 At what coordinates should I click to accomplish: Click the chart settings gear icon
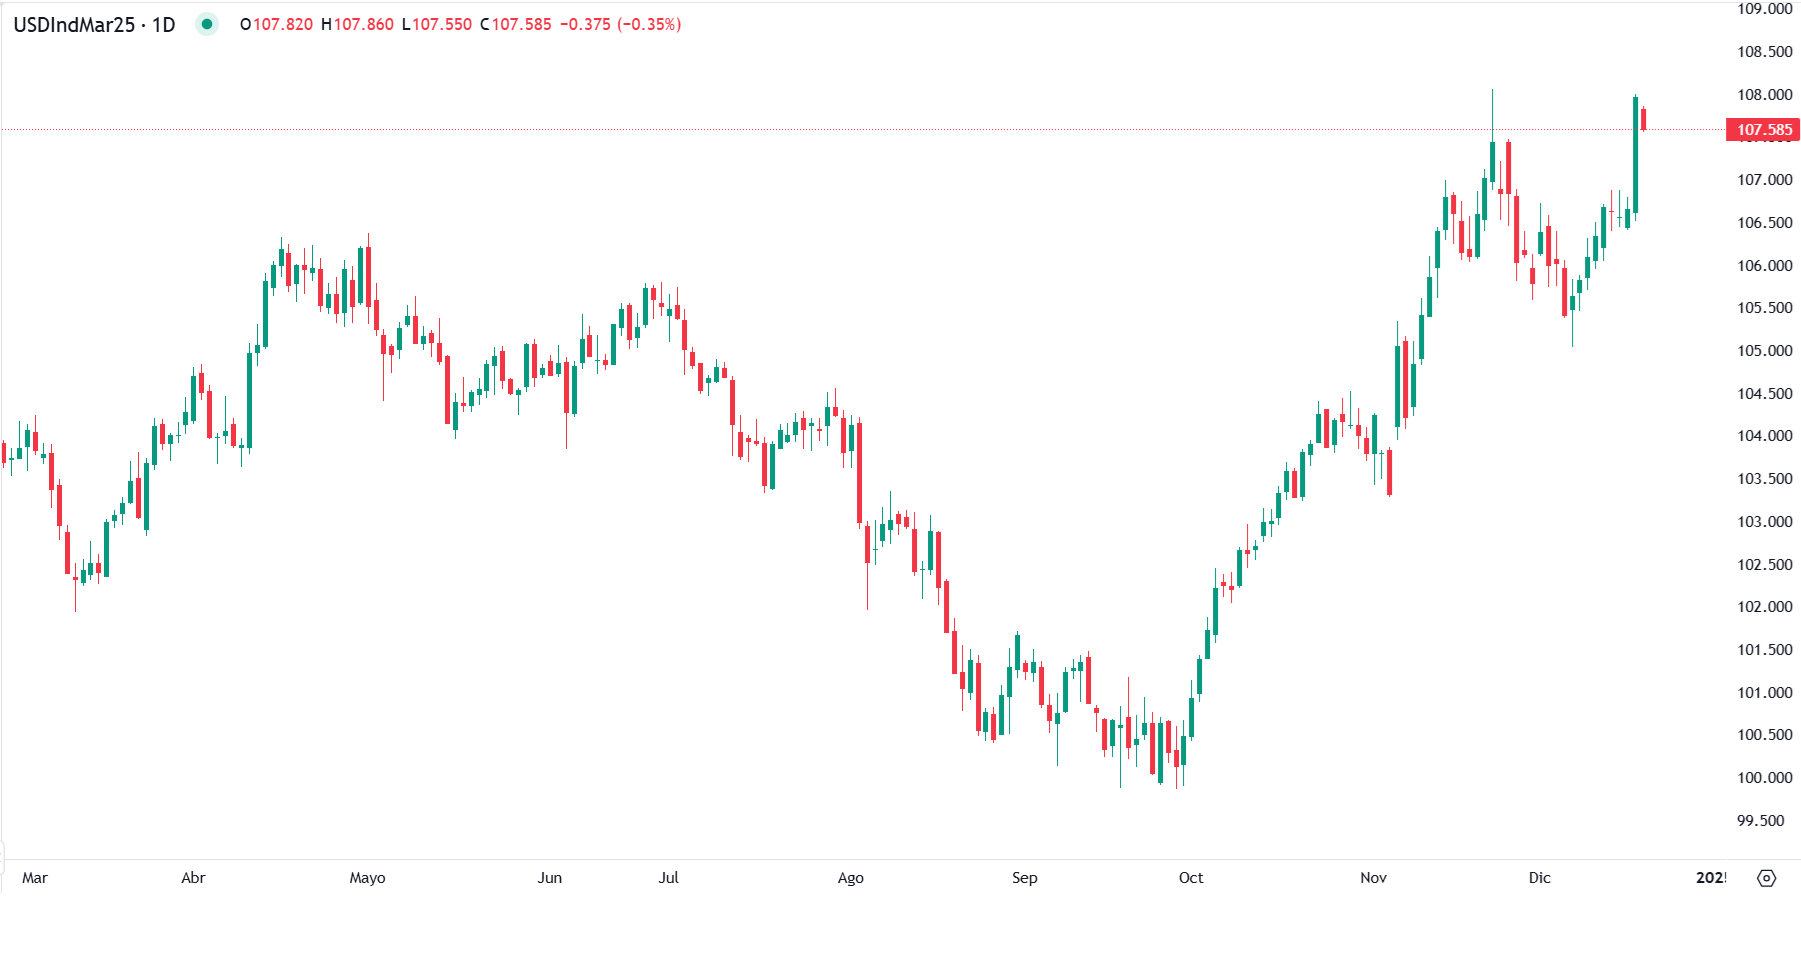click(1766, 878)
